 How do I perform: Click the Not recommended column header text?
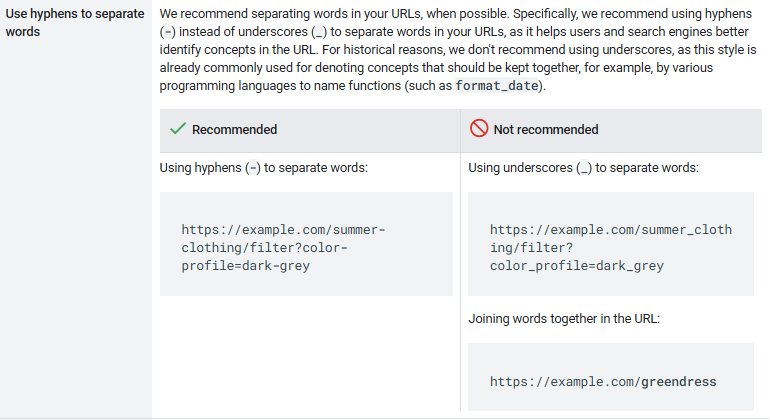click(546, 130)
